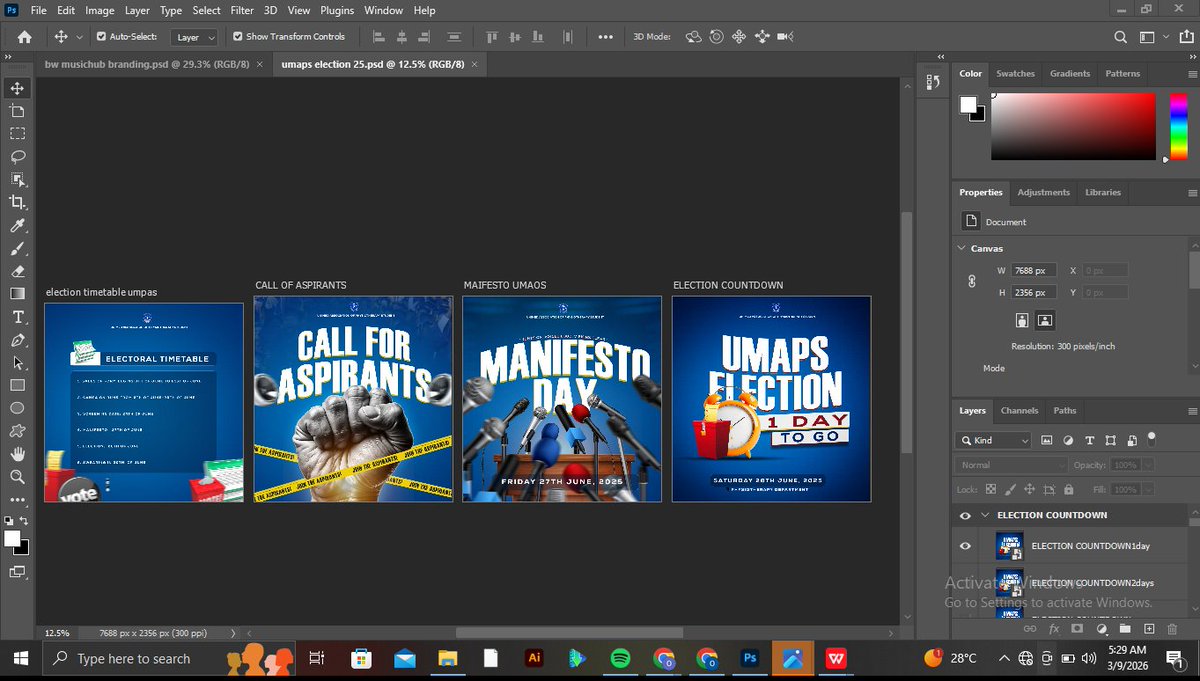The width and height of the screenshot is (1200, 681).
Task: Click the link layers icon
Action: click(1030, 629)
